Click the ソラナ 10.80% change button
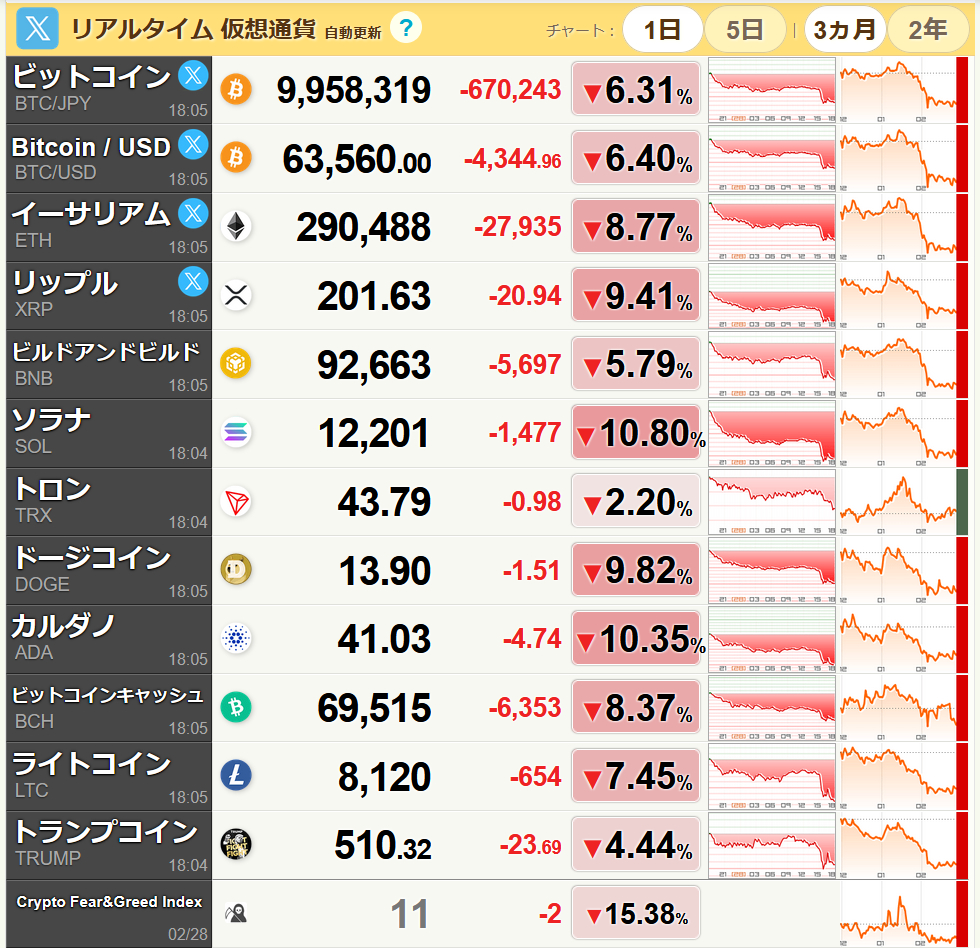This screenshot has height=948, width=980. [x=636, y=433]
